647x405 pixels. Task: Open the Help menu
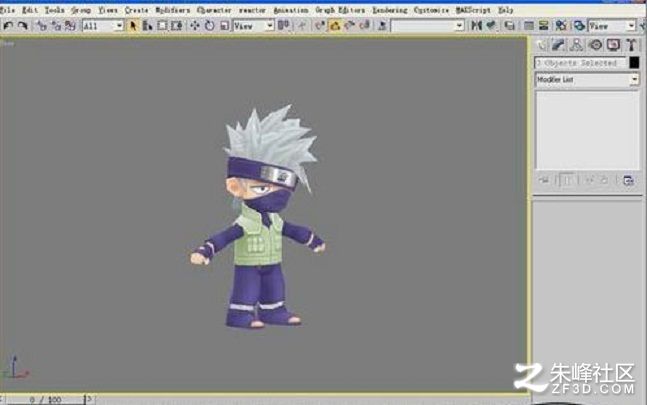(505, 10)
